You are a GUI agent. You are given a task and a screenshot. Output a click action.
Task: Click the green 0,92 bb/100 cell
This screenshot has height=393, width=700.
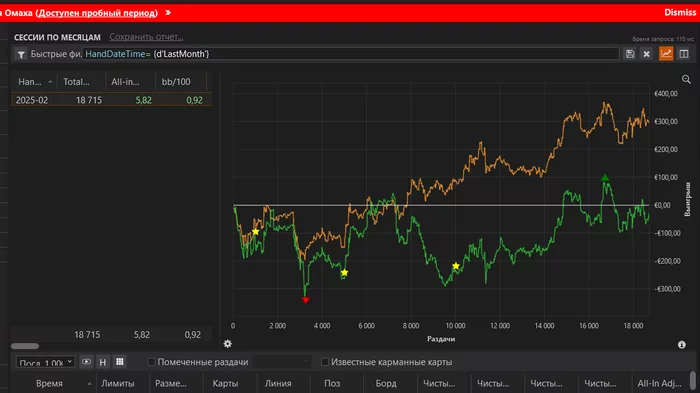click(194, 100)
